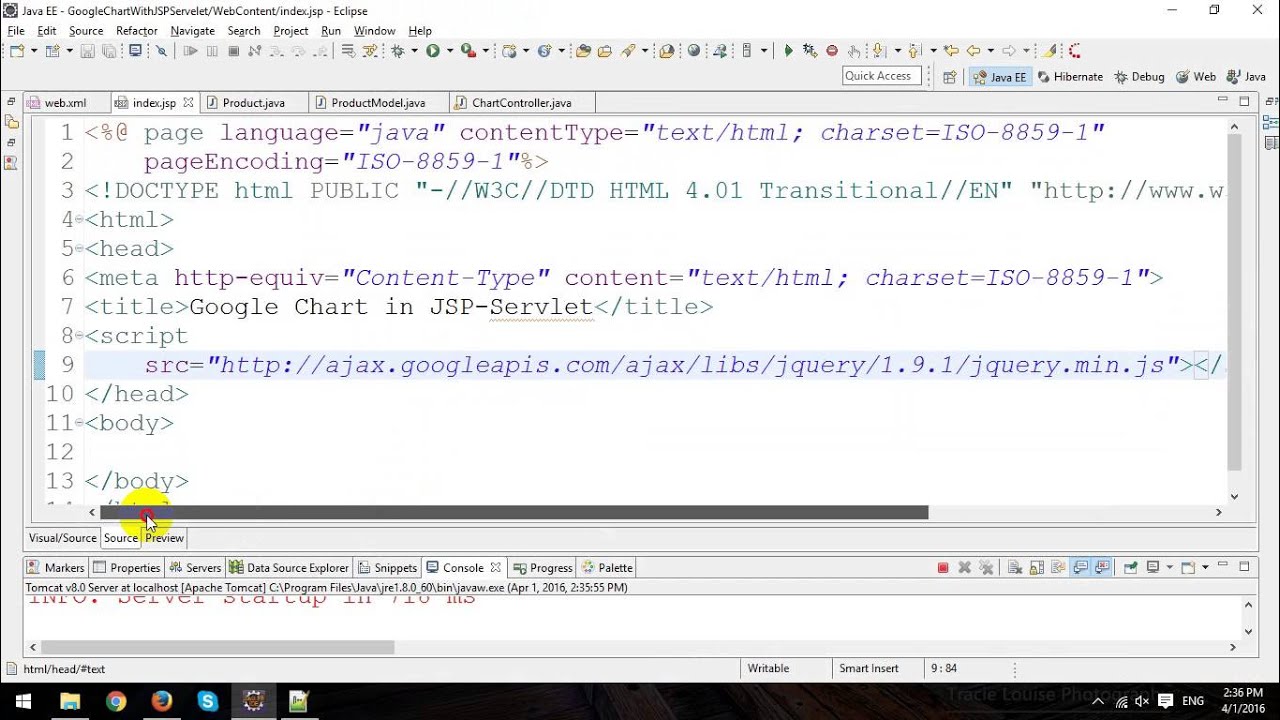Open dropdown arrow next to Debug button

tap(414, 51)
